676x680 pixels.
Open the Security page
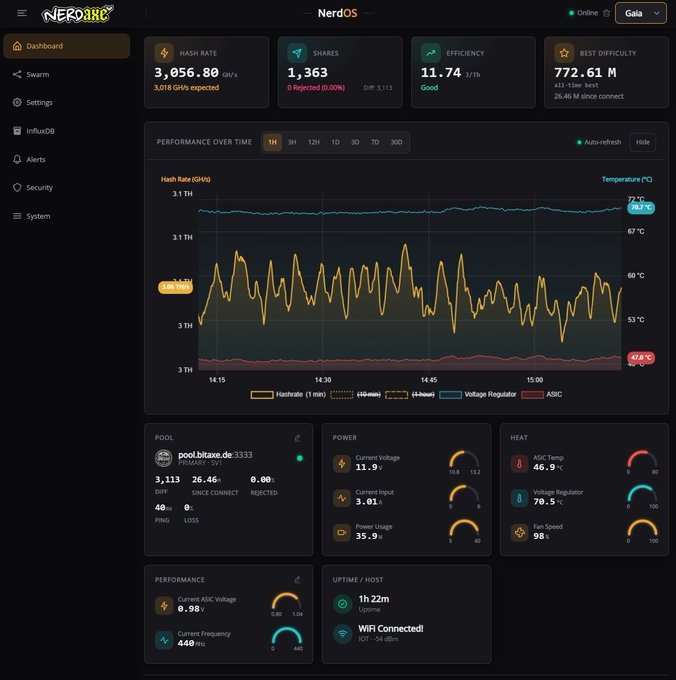tap(67, 188)
